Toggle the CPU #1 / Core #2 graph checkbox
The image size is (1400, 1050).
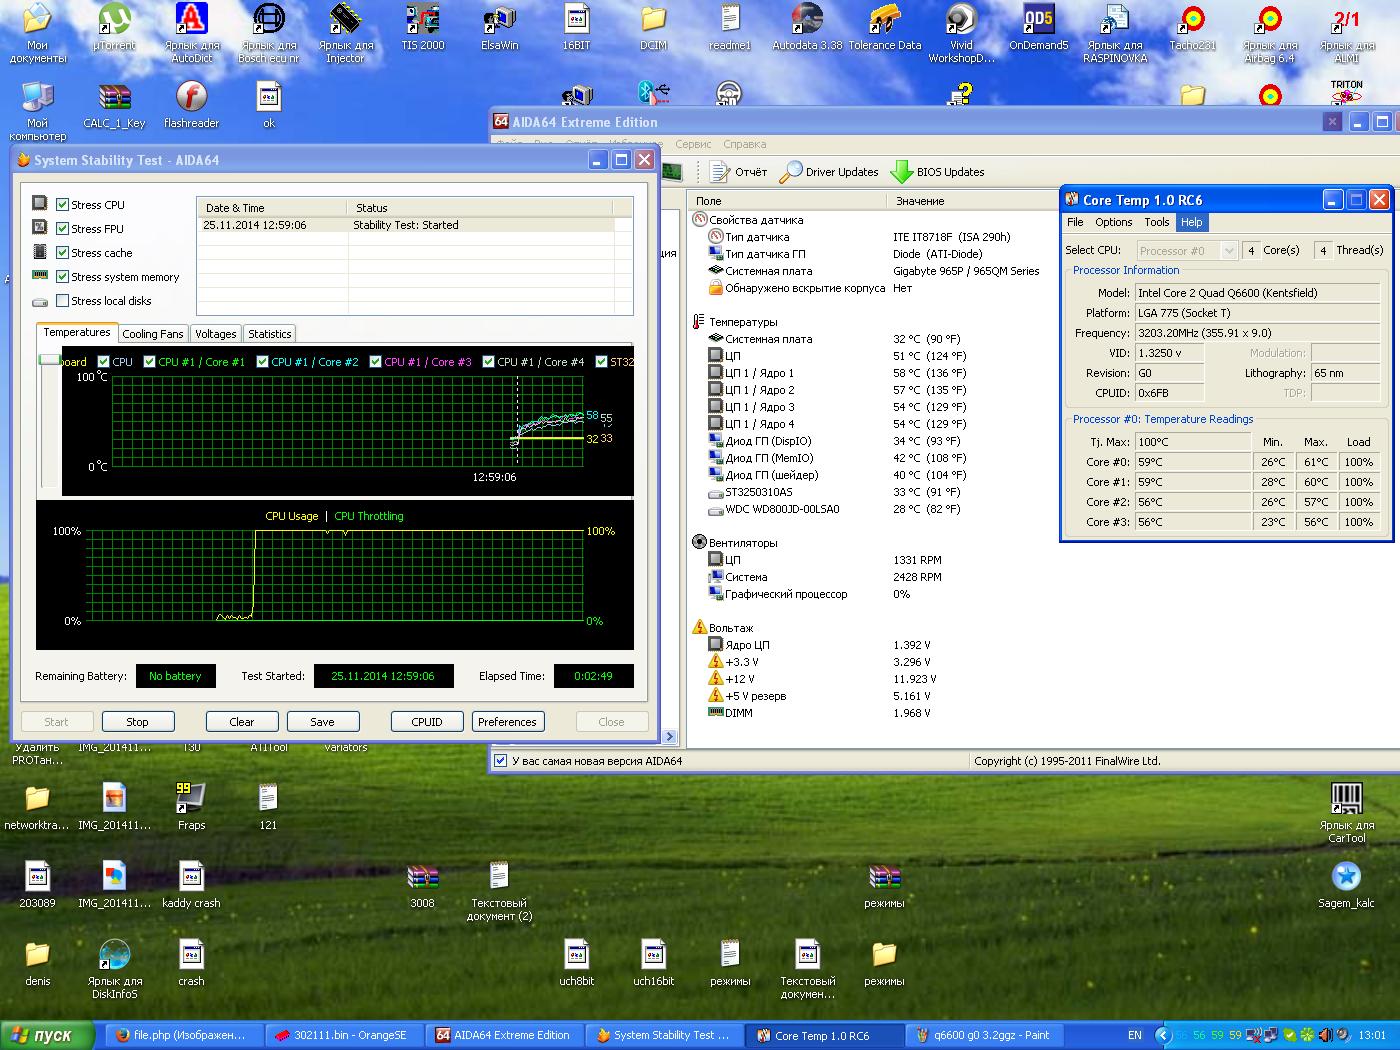coord(262,362)
